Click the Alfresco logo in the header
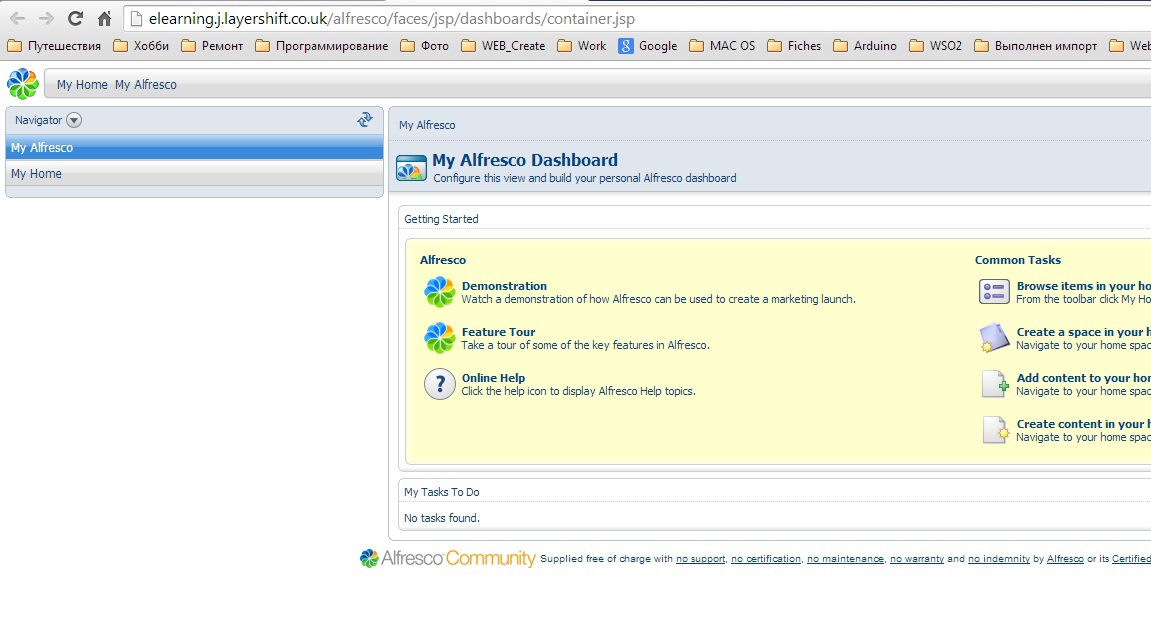 pos(22,83)
